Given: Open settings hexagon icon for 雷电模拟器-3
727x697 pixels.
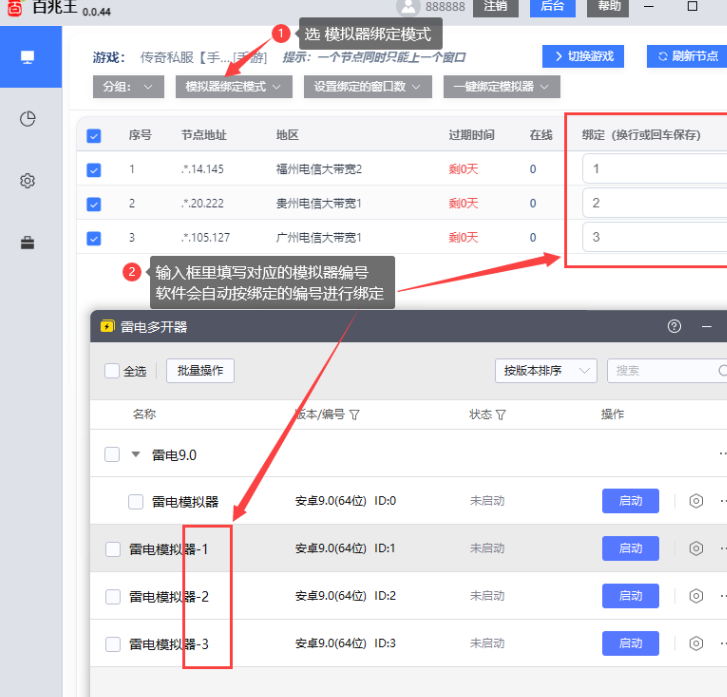Looking at the screenshot, I should (x=696, y=644).
